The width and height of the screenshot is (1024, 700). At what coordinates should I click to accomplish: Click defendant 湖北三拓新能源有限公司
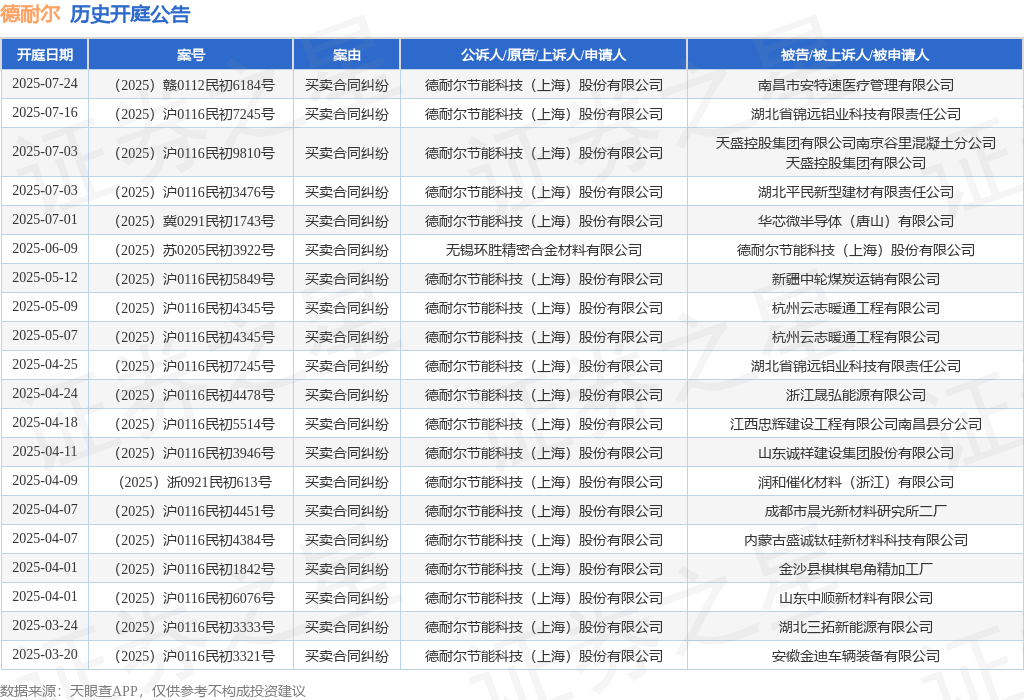[x=856, y=627]
